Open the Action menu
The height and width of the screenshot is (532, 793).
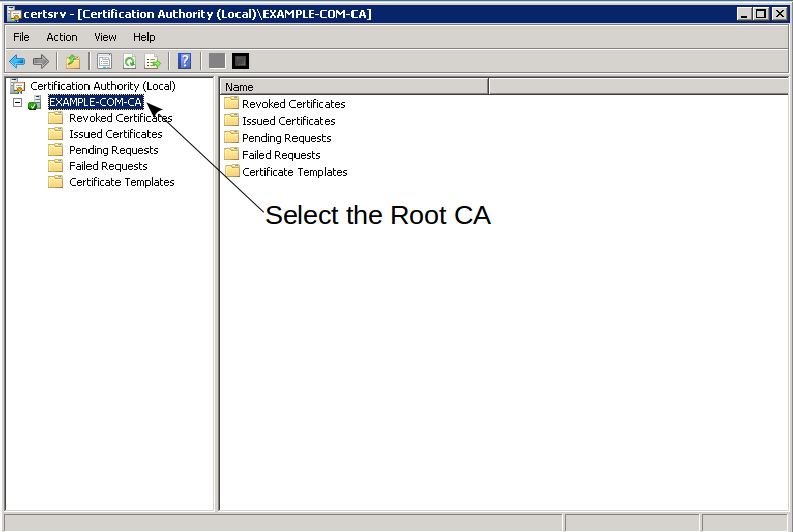coord(61,37)
